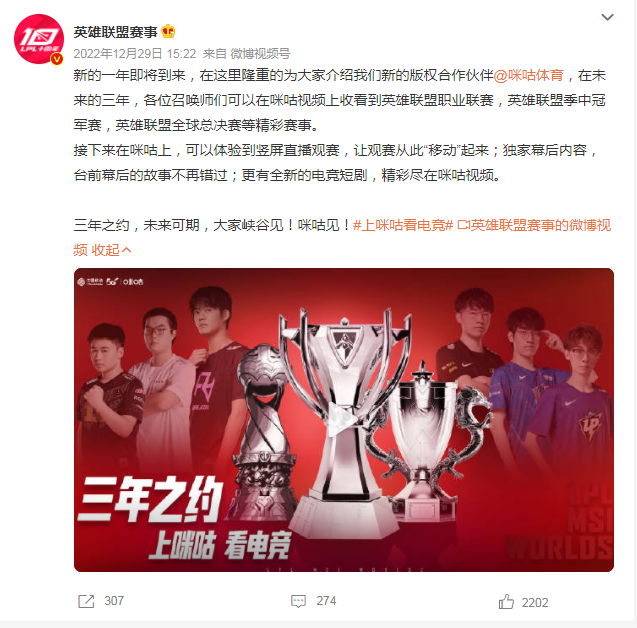Click the 307 repost count
The width and height of the screenshot is (637, 628).
tap(114, 601)
